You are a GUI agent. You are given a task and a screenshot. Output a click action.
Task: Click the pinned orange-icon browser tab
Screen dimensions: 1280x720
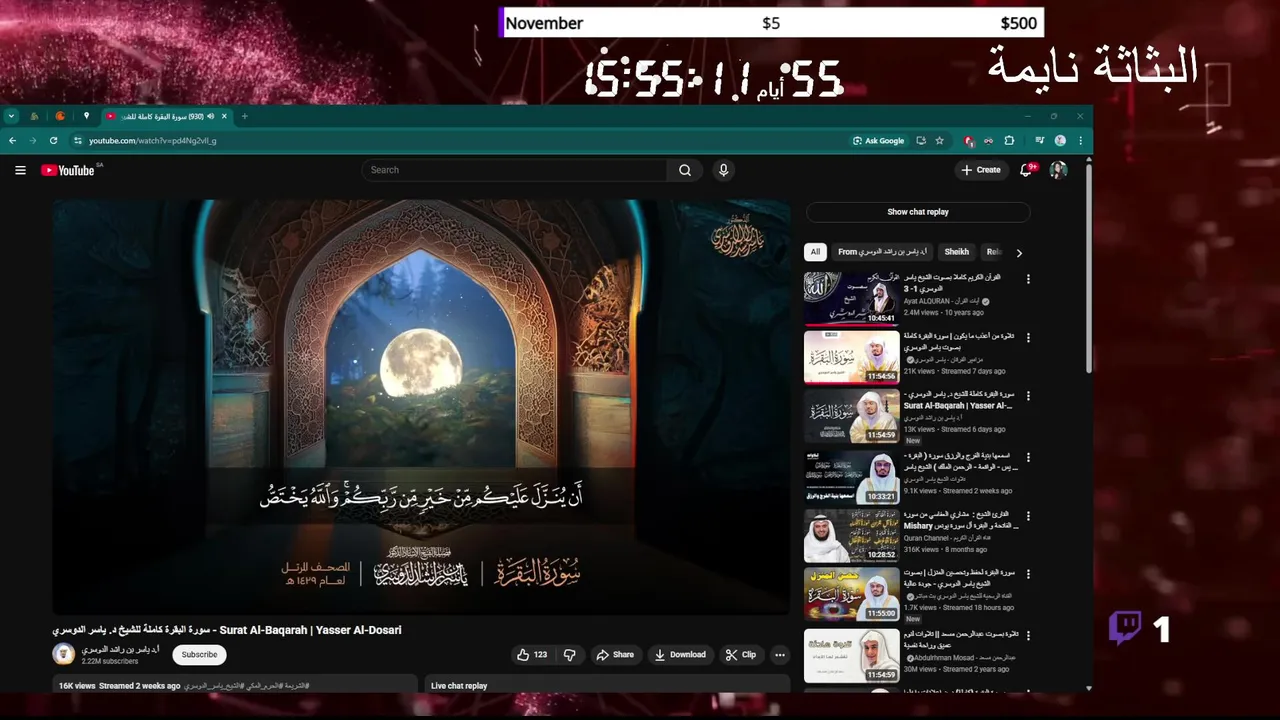point(60,116)
